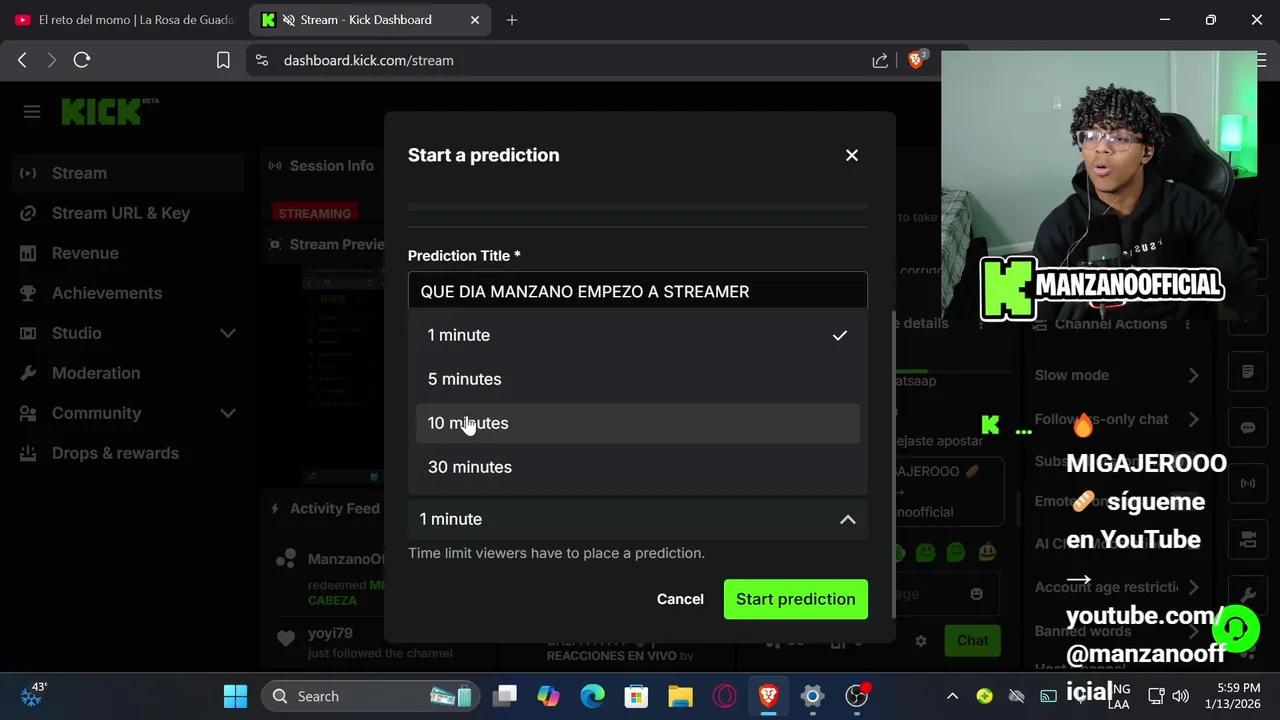Open OBS Studio from the taskbar
The height and width of the screenshot is (720, 1280).
point(857,696)
